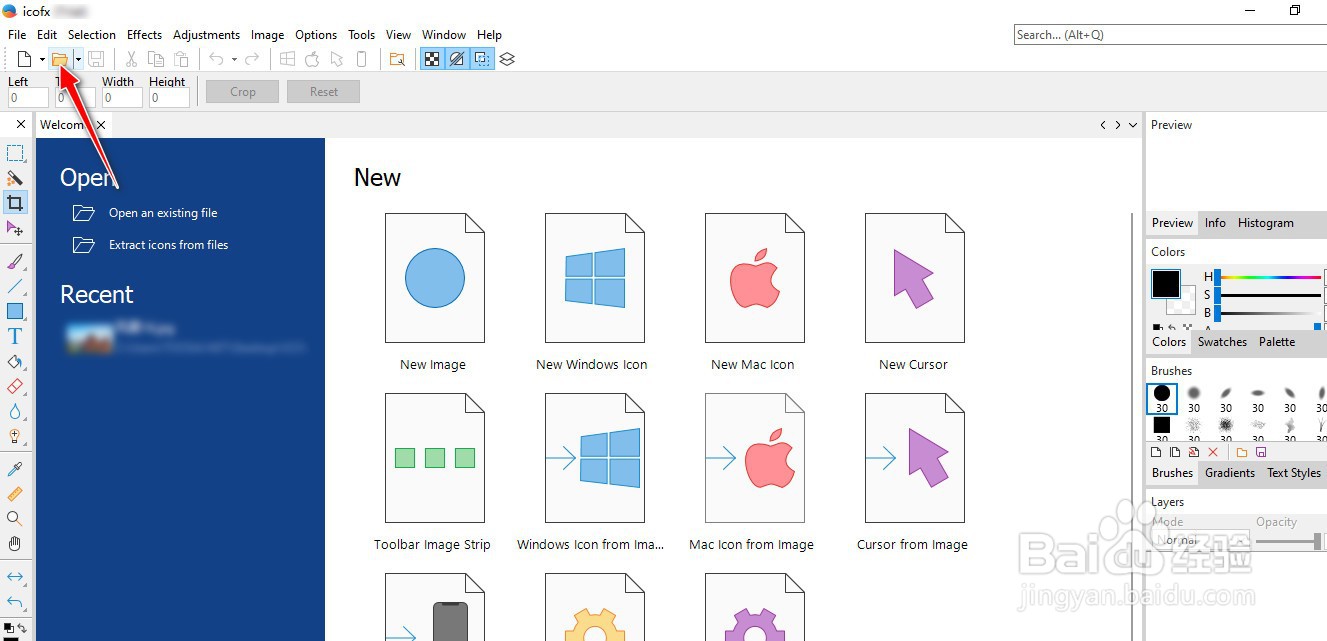The height and width of the screenshot is (641, 1327).
Task: Click Open an existing file link
Action: tap(162, 213)
